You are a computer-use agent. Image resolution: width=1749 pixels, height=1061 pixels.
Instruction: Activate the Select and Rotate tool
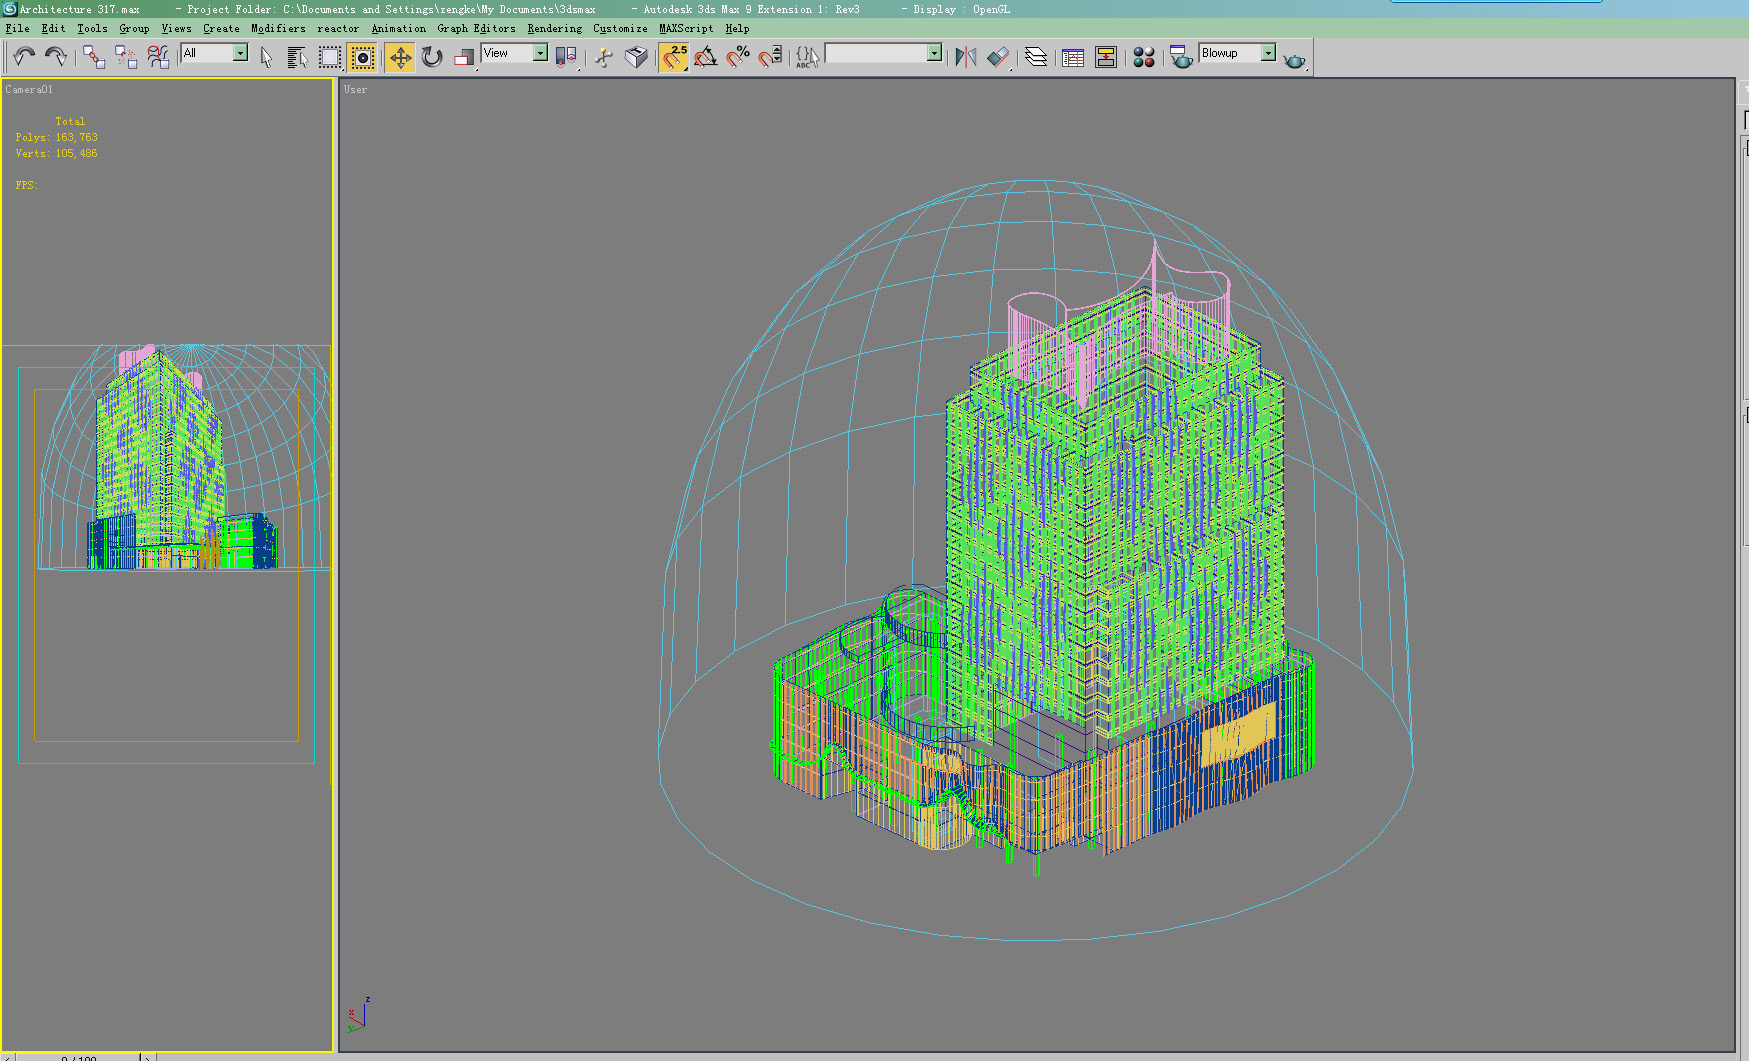432,57
